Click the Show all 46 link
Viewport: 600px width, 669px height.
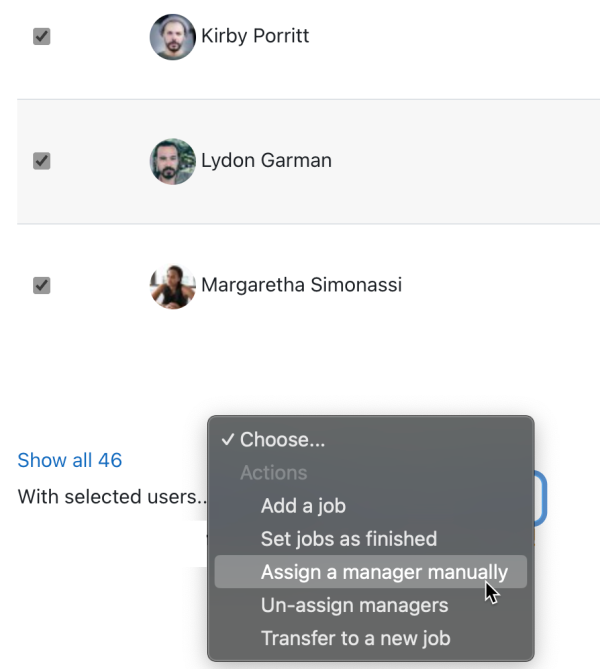pyautogui.click(x=70, y=460)
